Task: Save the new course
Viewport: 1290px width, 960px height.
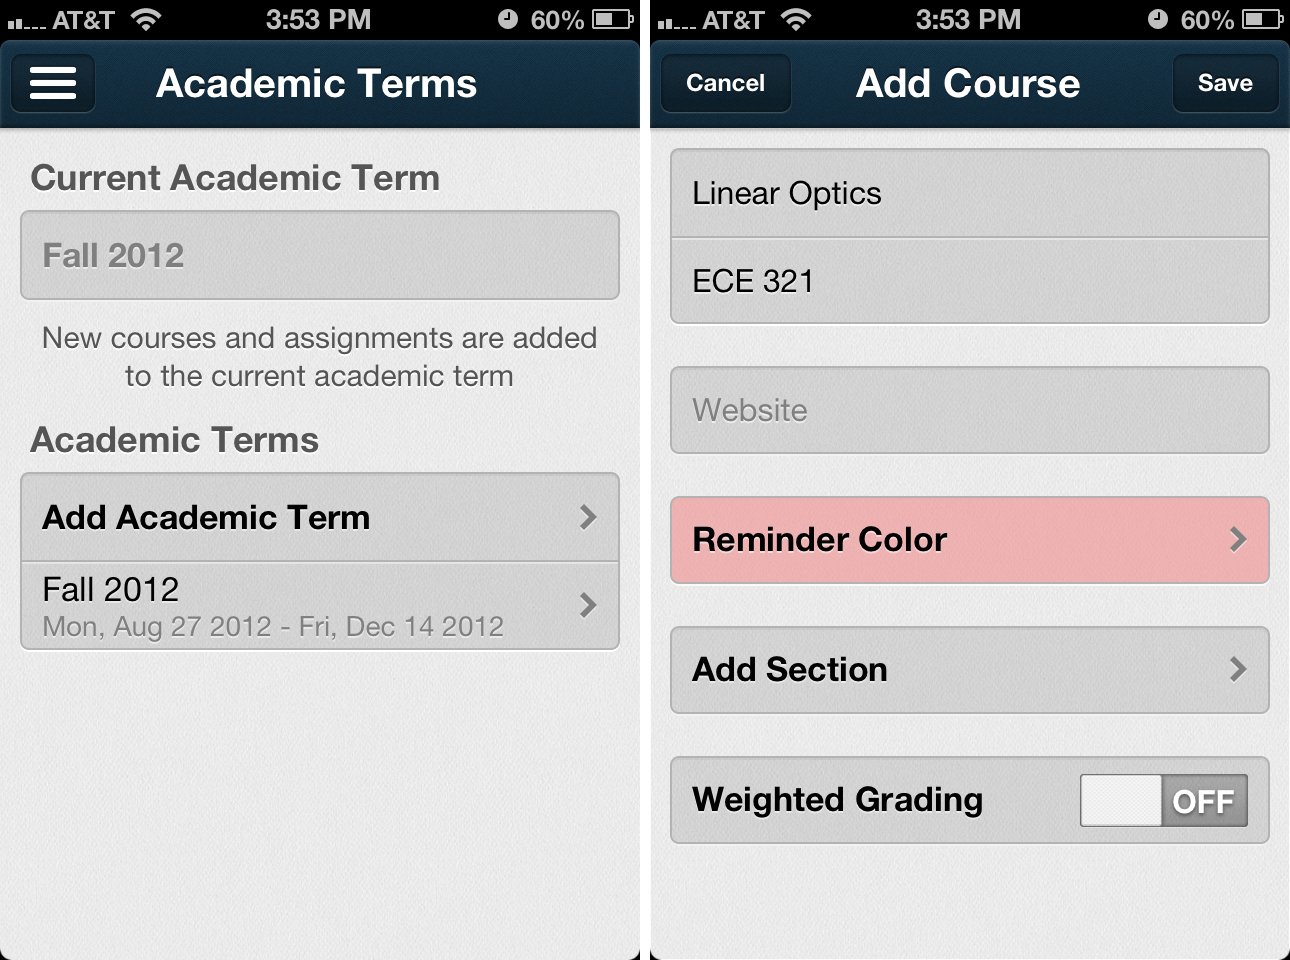Action: click(x=1225, y=83)
